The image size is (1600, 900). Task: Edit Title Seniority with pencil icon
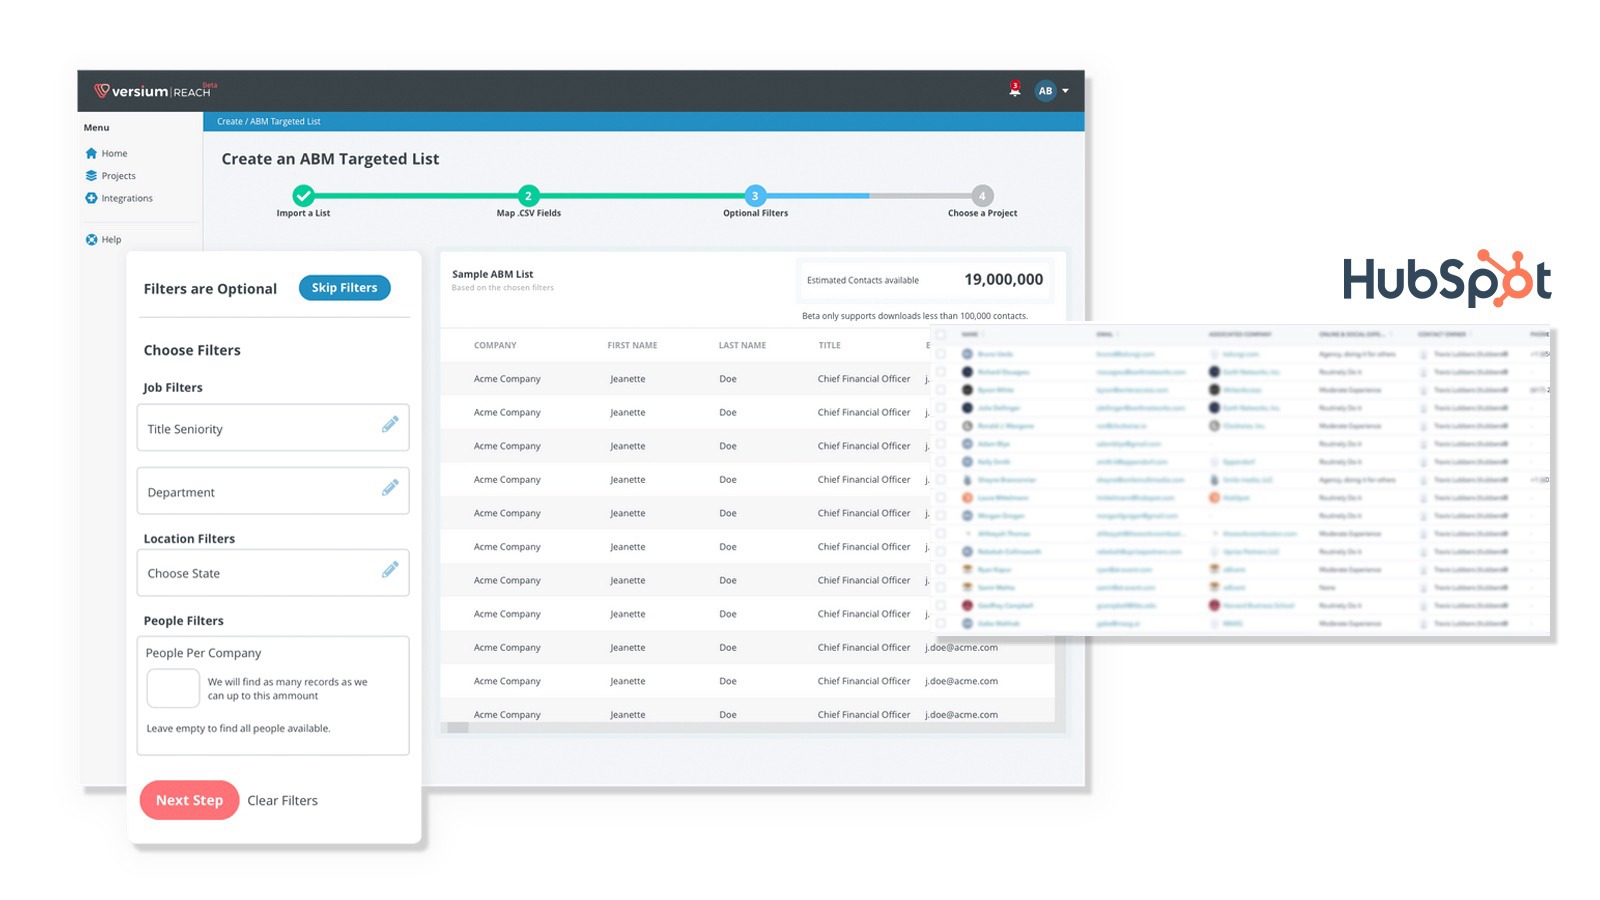tap(390, 425)
